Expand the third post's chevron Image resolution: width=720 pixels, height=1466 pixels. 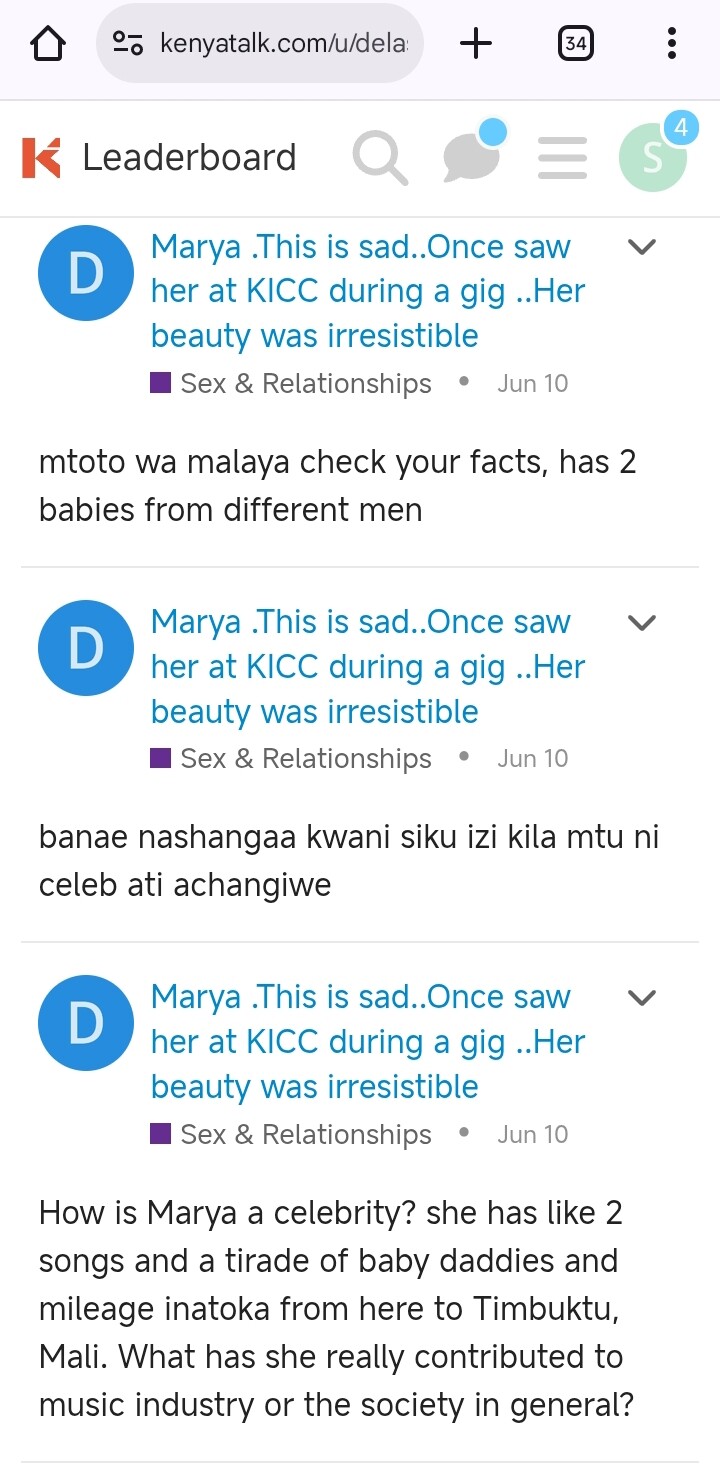click(x=641, y=998)
